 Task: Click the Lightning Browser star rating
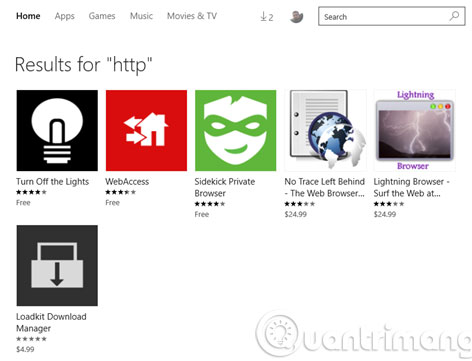click(x=389, y=204)
